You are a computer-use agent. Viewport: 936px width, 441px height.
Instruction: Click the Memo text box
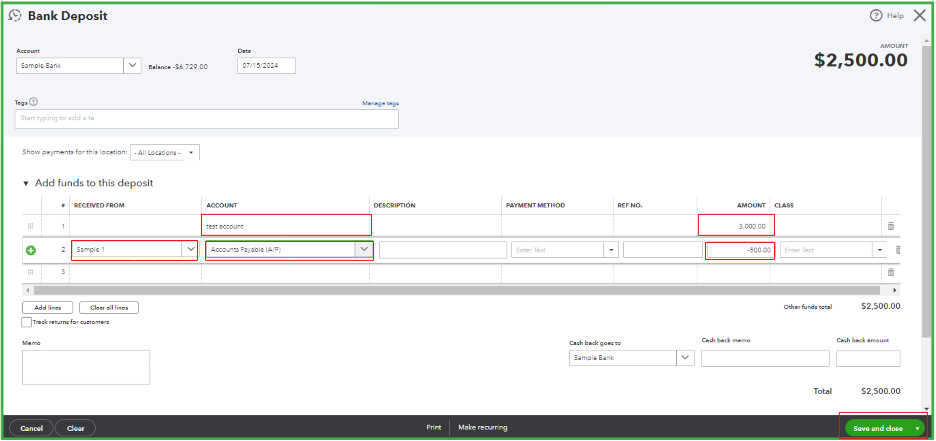[86, 367]
